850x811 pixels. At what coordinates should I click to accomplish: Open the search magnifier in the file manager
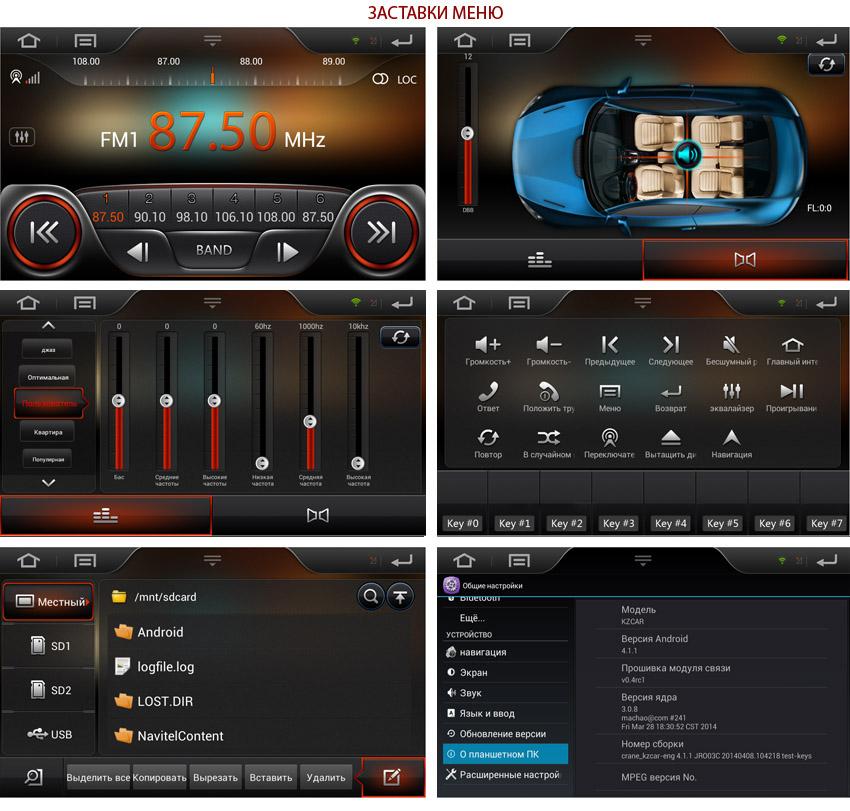point(370,597)
